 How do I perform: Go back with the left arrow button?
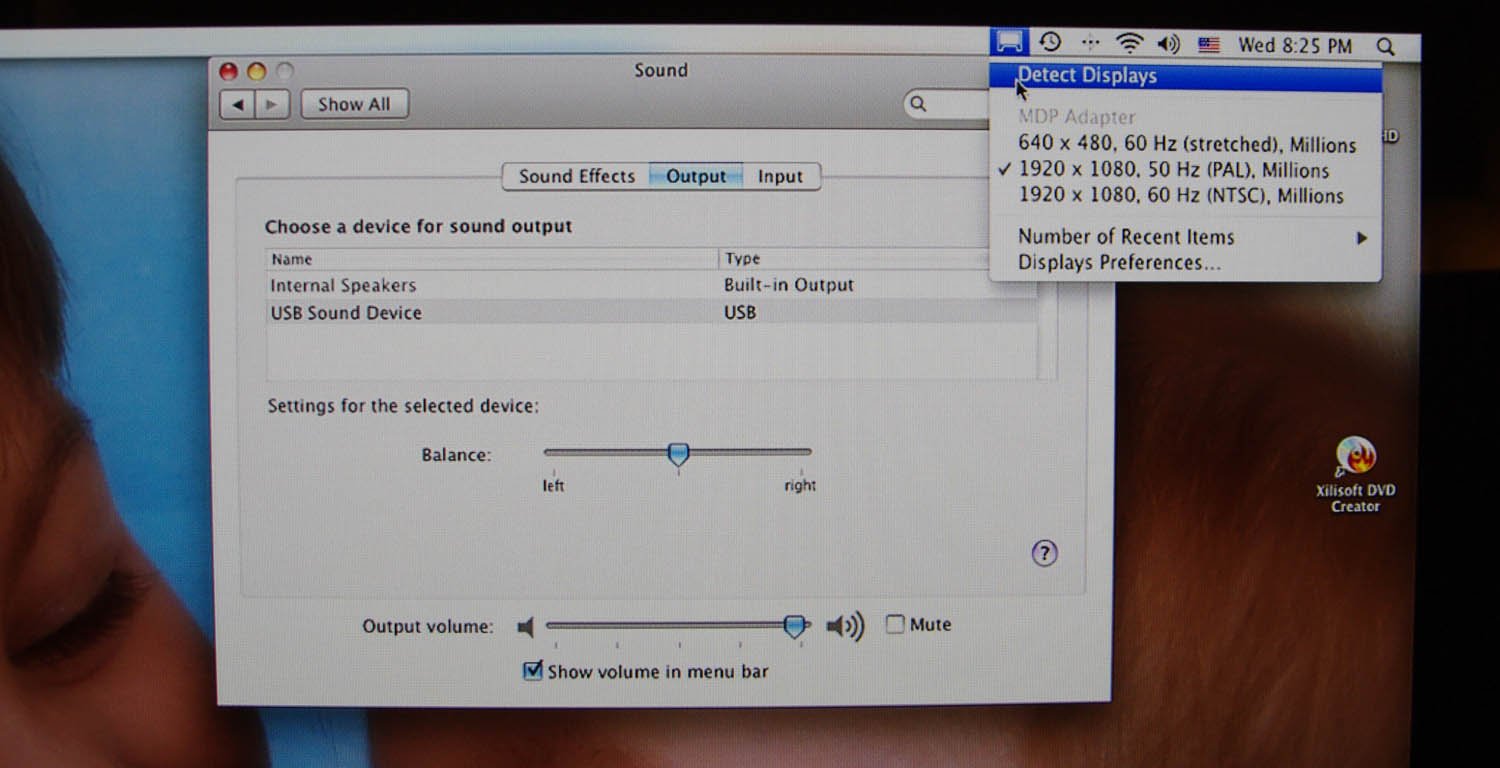pos(237,104)
